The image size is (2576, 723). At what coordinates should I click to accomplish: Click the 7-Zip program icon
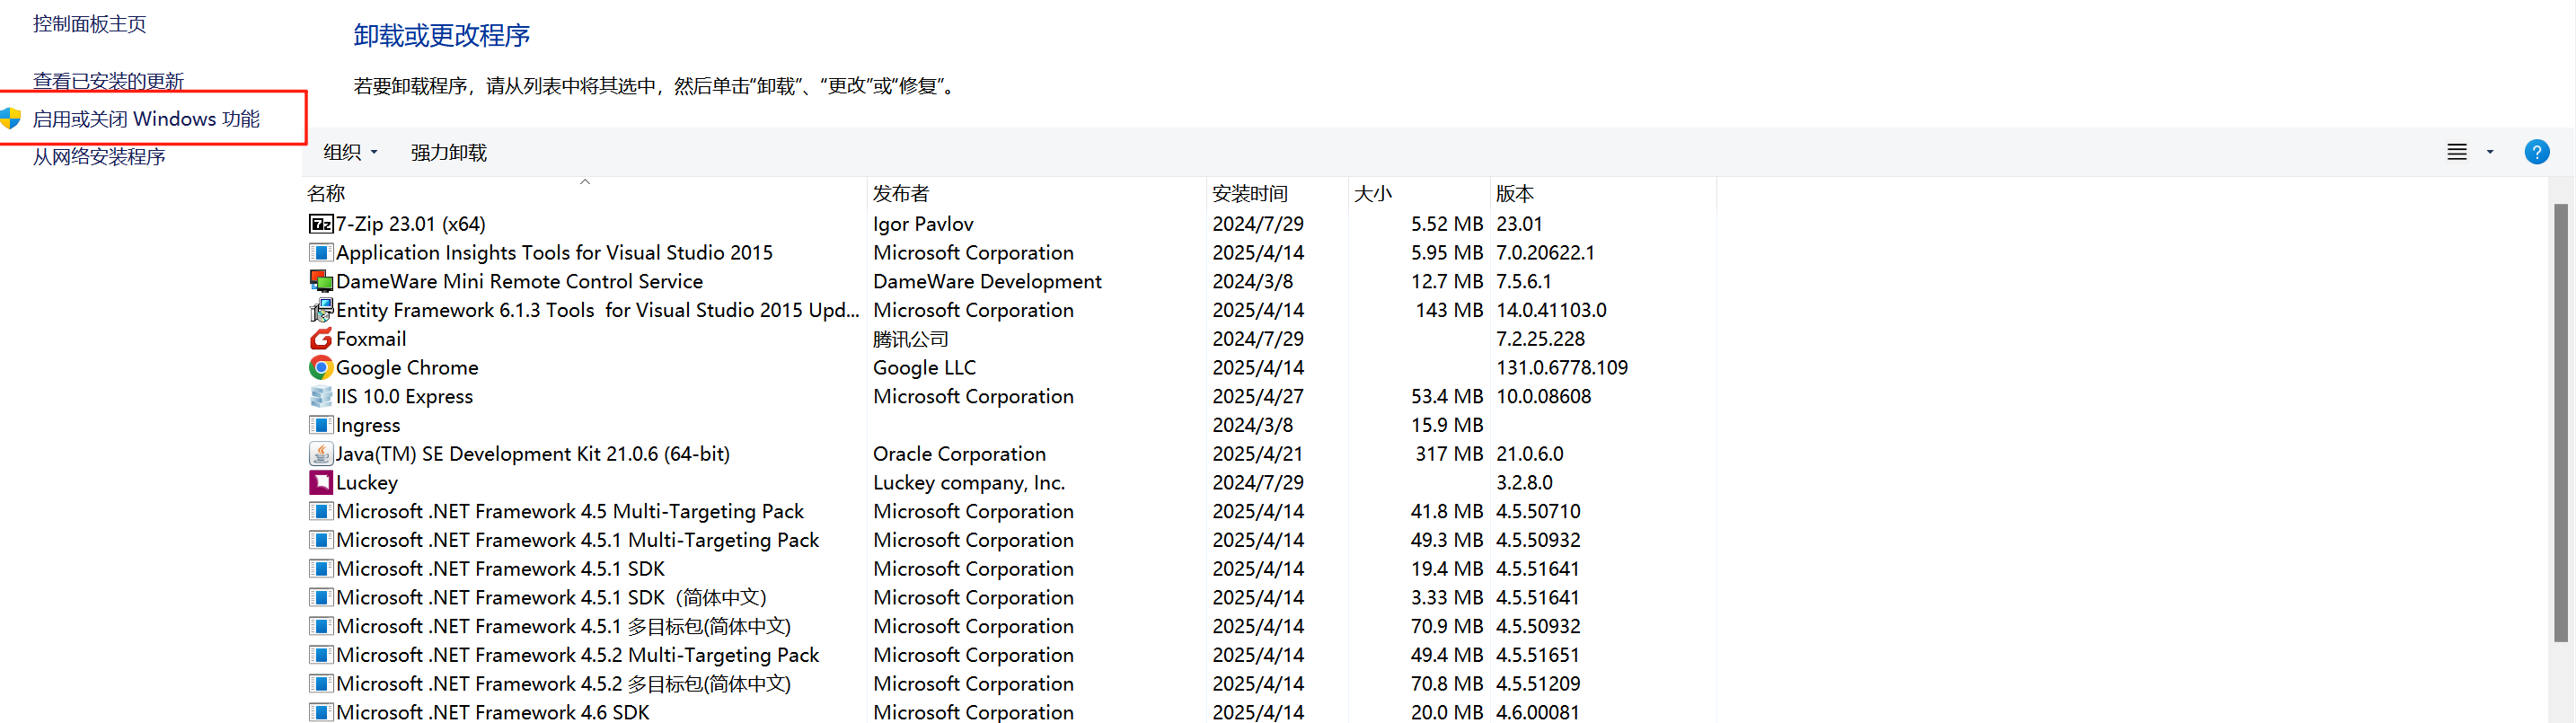click(320, 224)
